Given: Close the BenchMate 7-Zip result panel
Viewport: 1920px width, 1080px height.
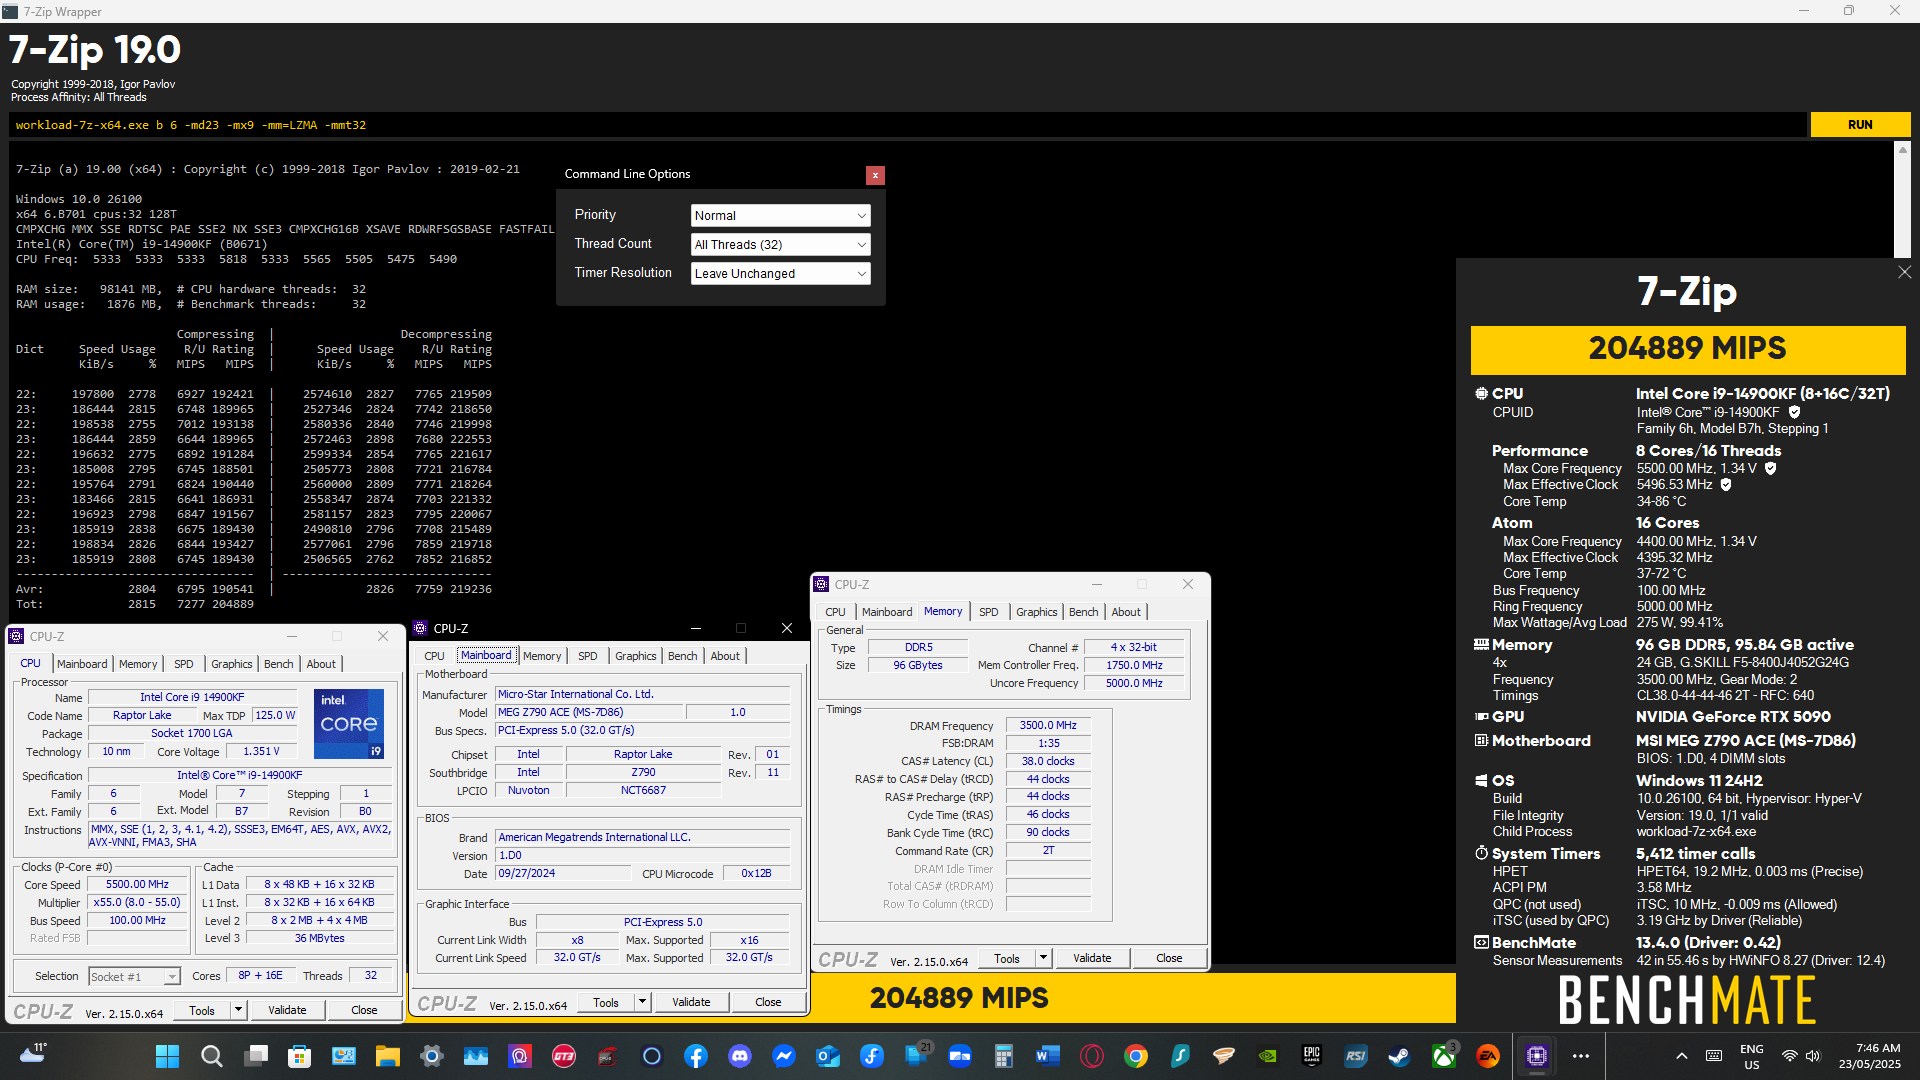Looking at the screenshot, I should (x=1904, y=272).
